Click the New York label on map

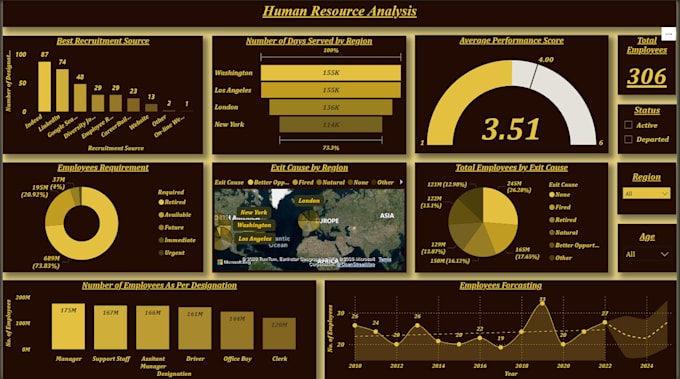pyautogui.click(x=254, y=212)
